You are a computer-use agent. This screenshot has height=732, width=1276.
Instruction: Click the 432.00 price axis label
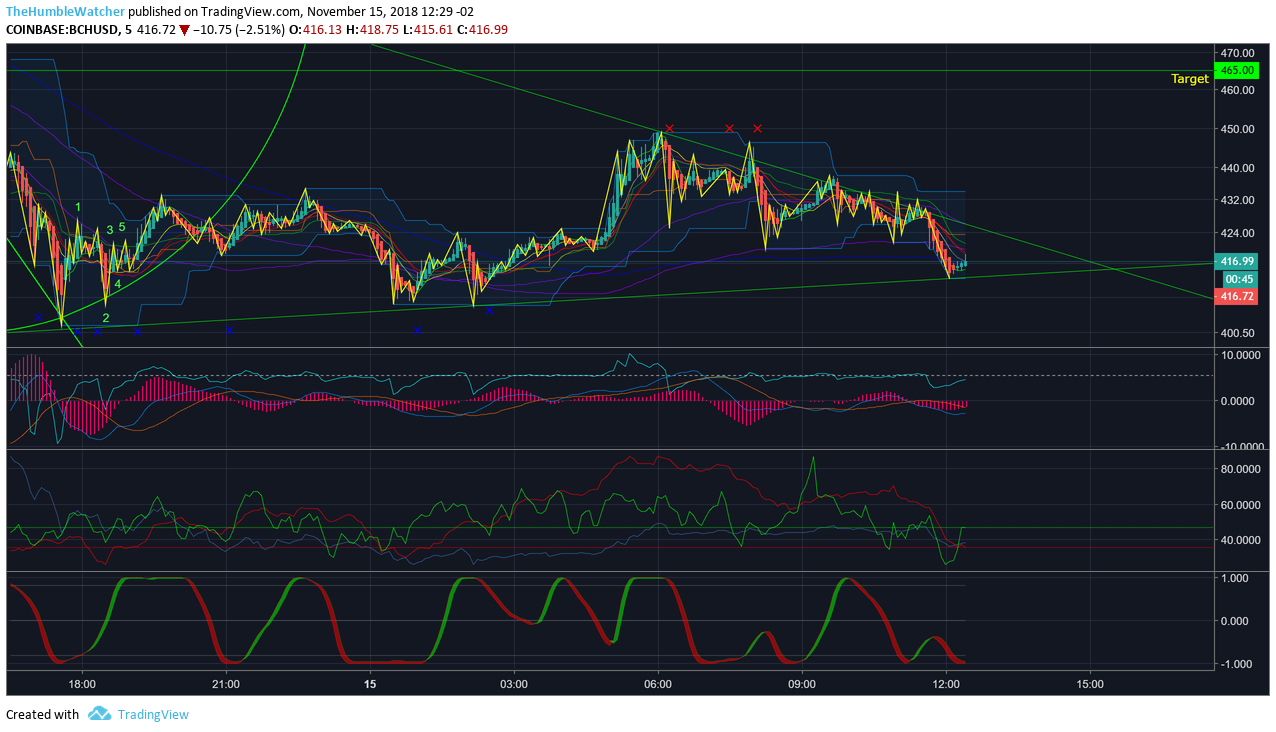click(1237, 200)
